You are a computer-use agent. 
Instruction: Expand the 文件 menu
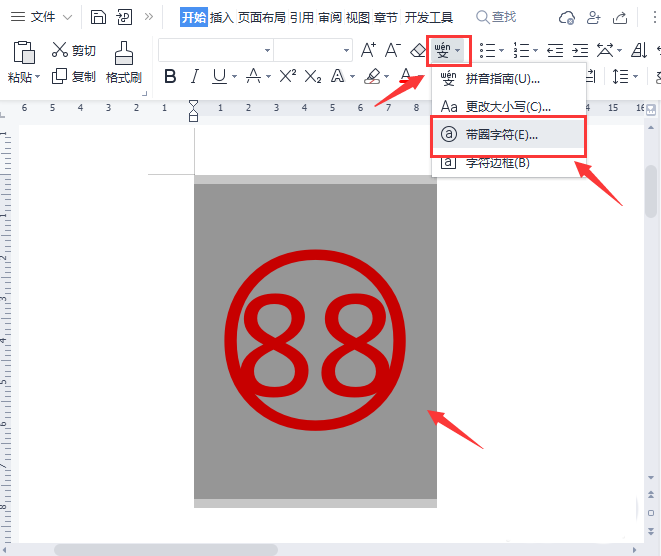pyautogui.click(x=41, y=17)
